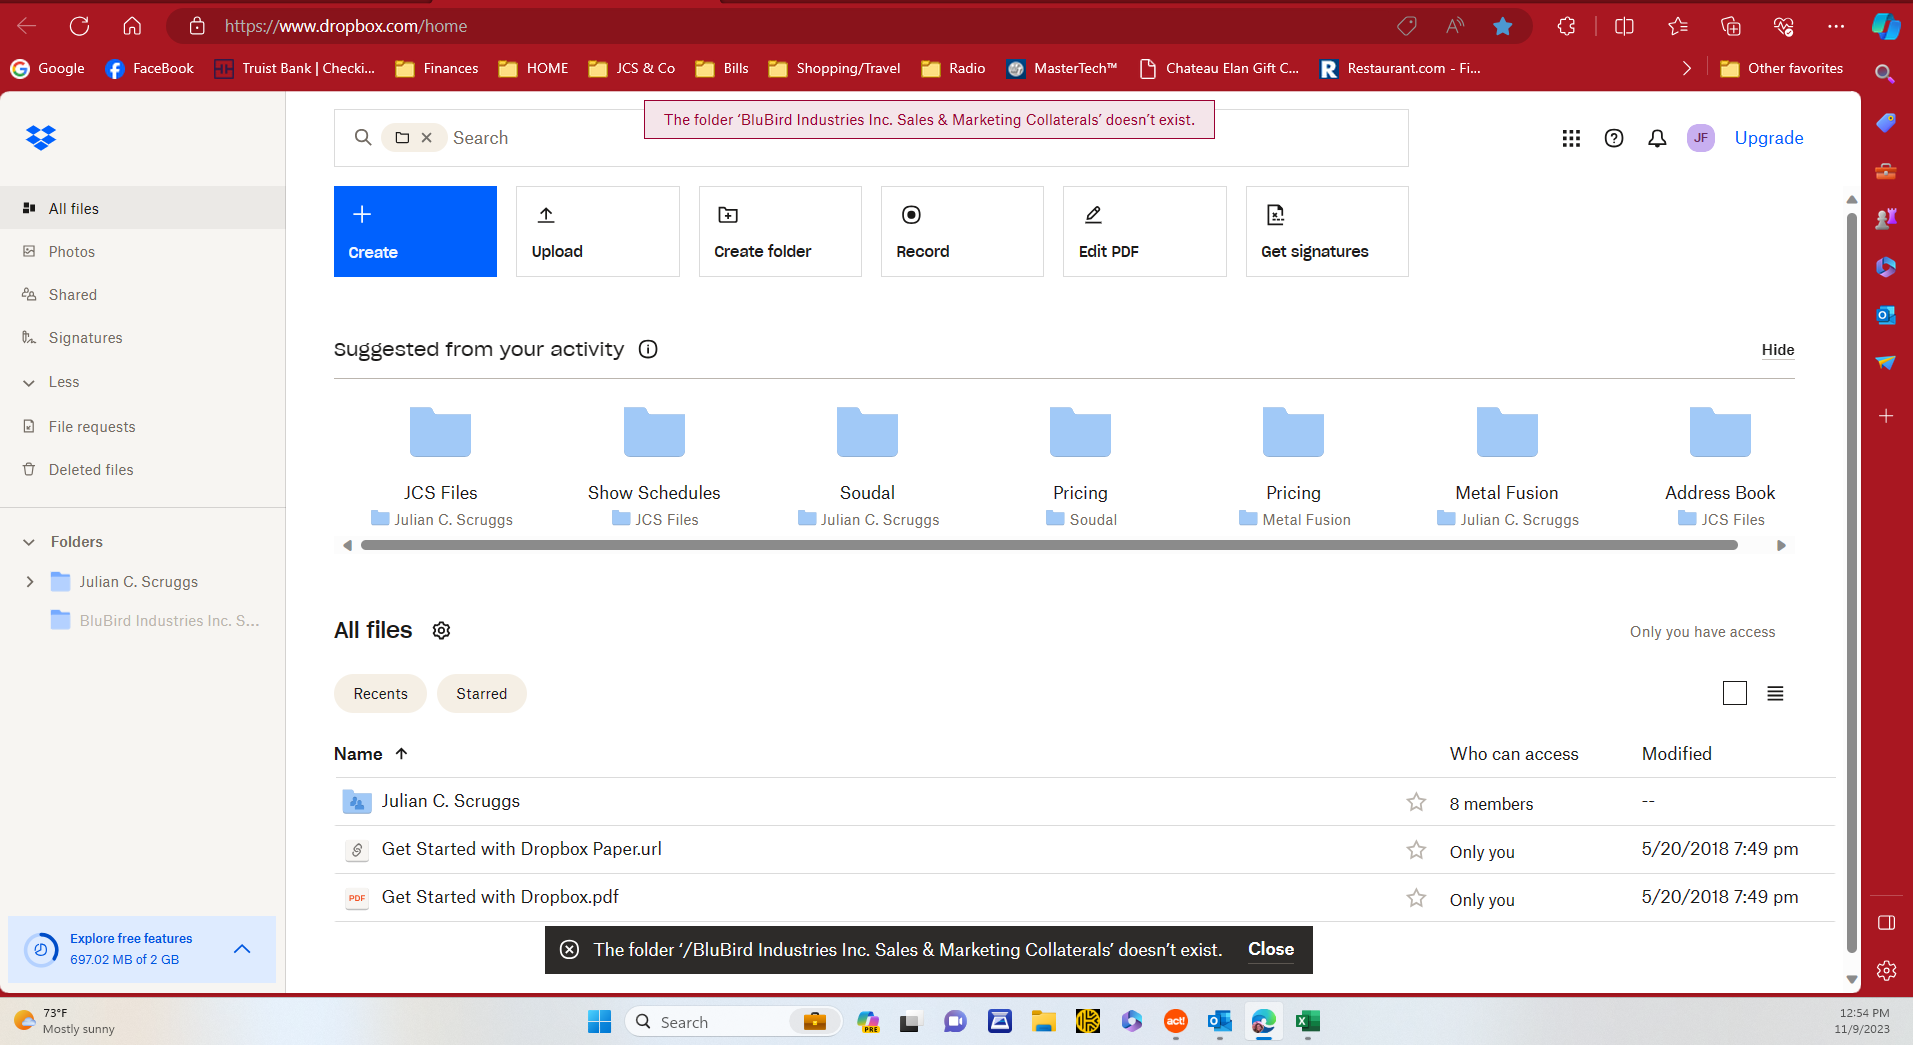This screenshot has width=1913, height=1045.
Task: Open File Explorer from the taskbar
Action: click(1044, 1021)
